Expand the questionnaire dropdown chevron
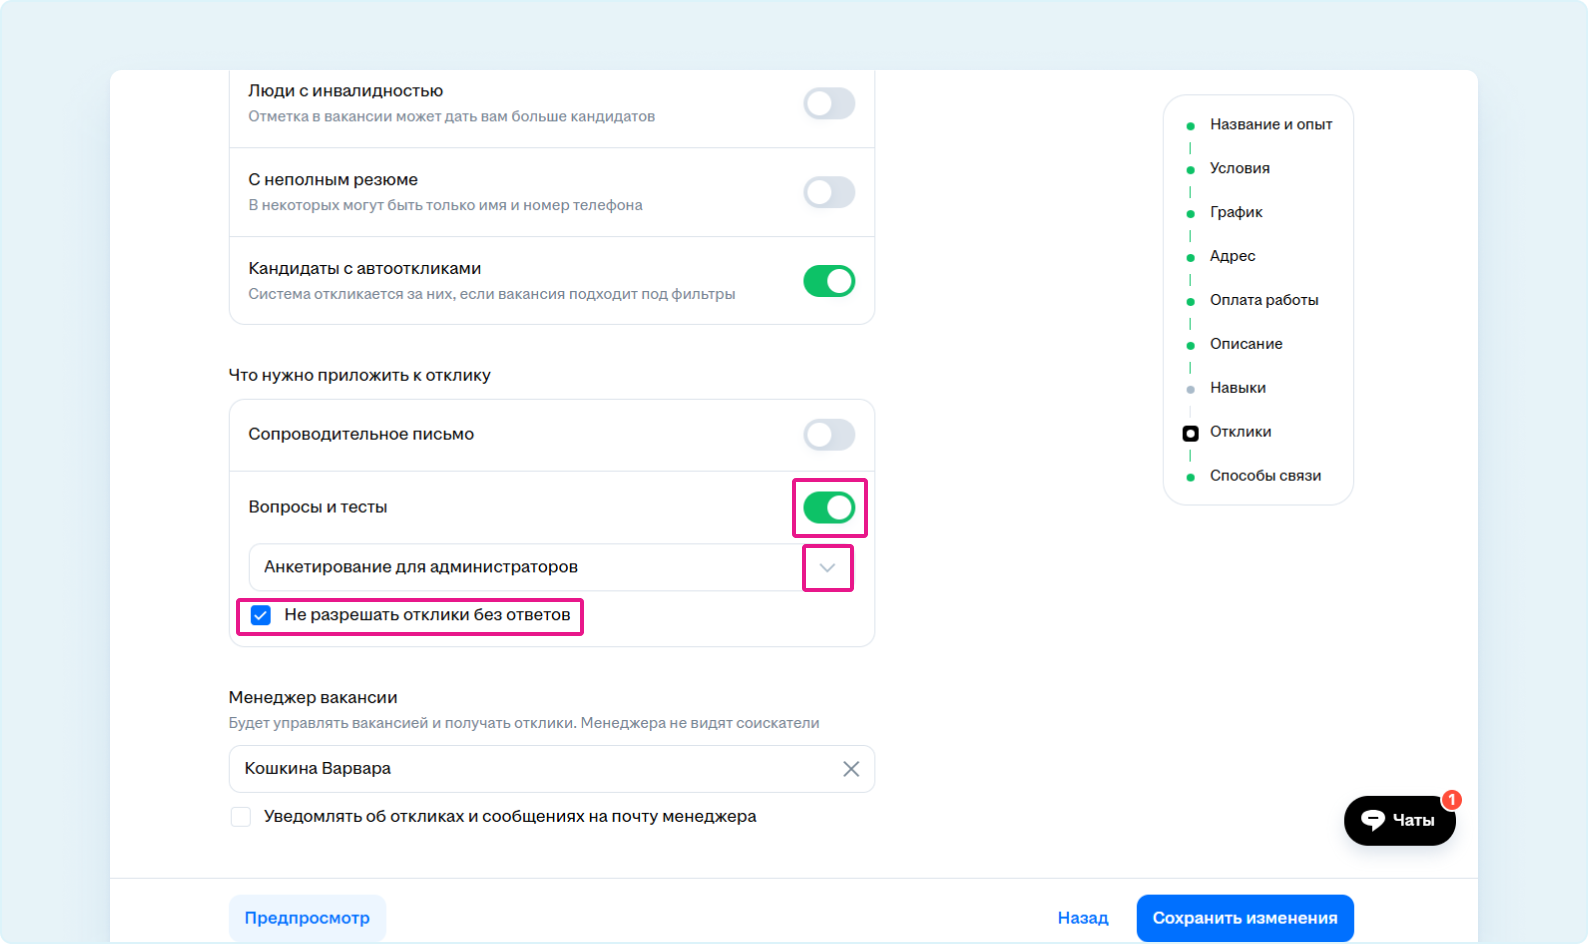Screen dimensions: 1588x944 coord(827,568)
